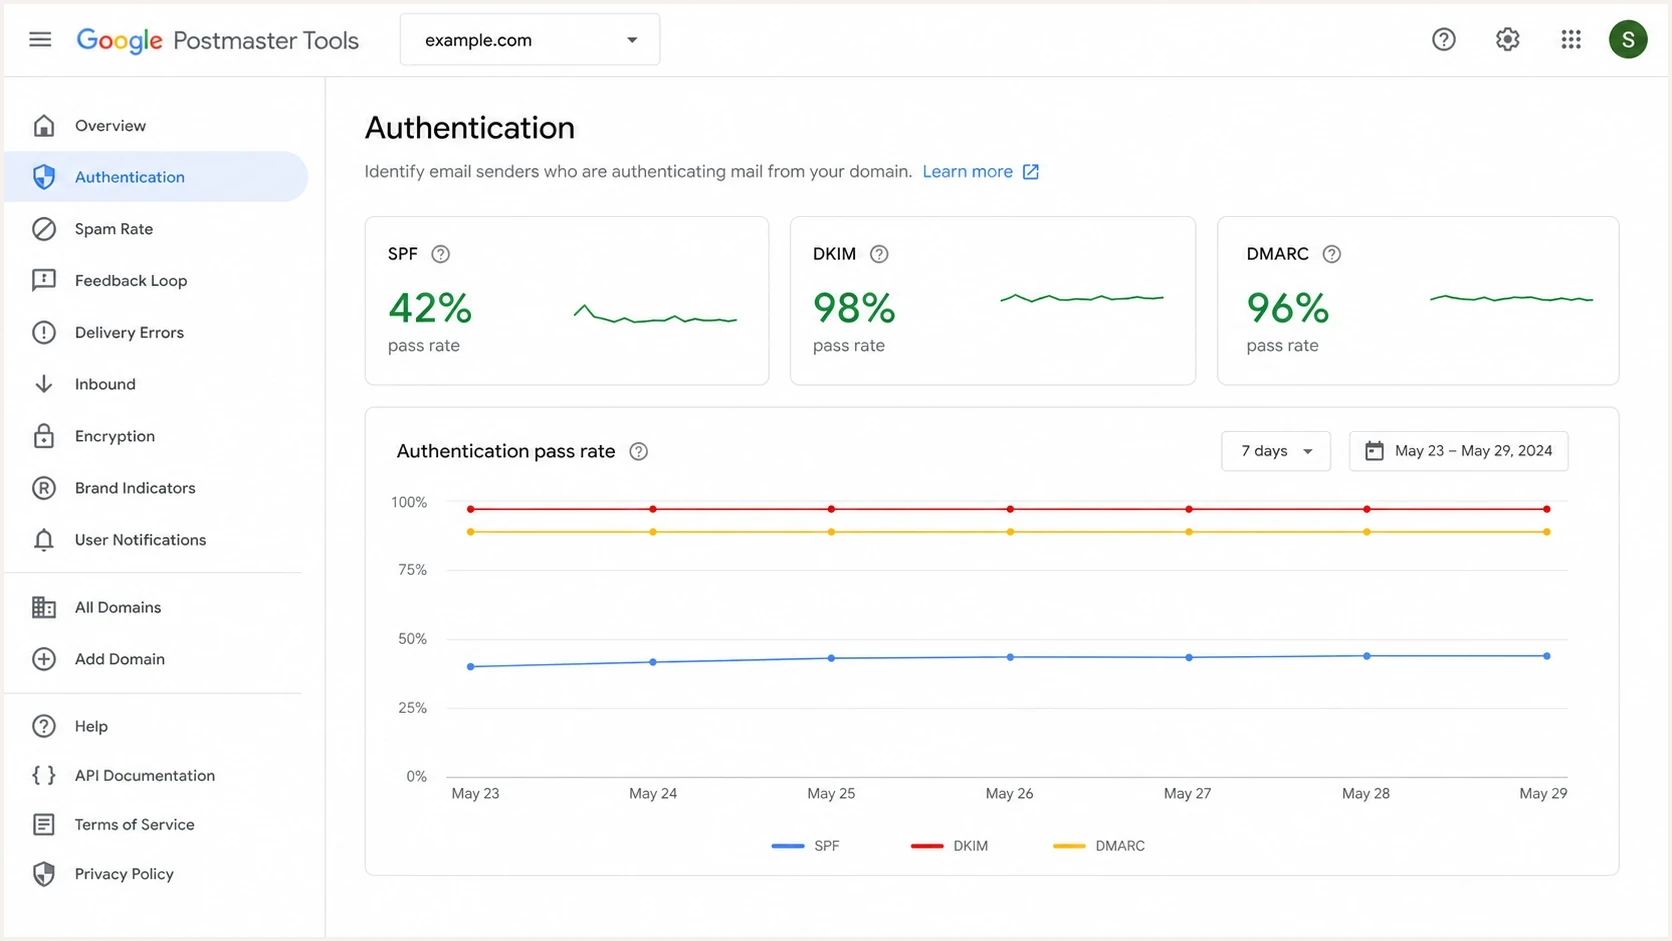Click the SPF sparkline in its card

point(655,315)
